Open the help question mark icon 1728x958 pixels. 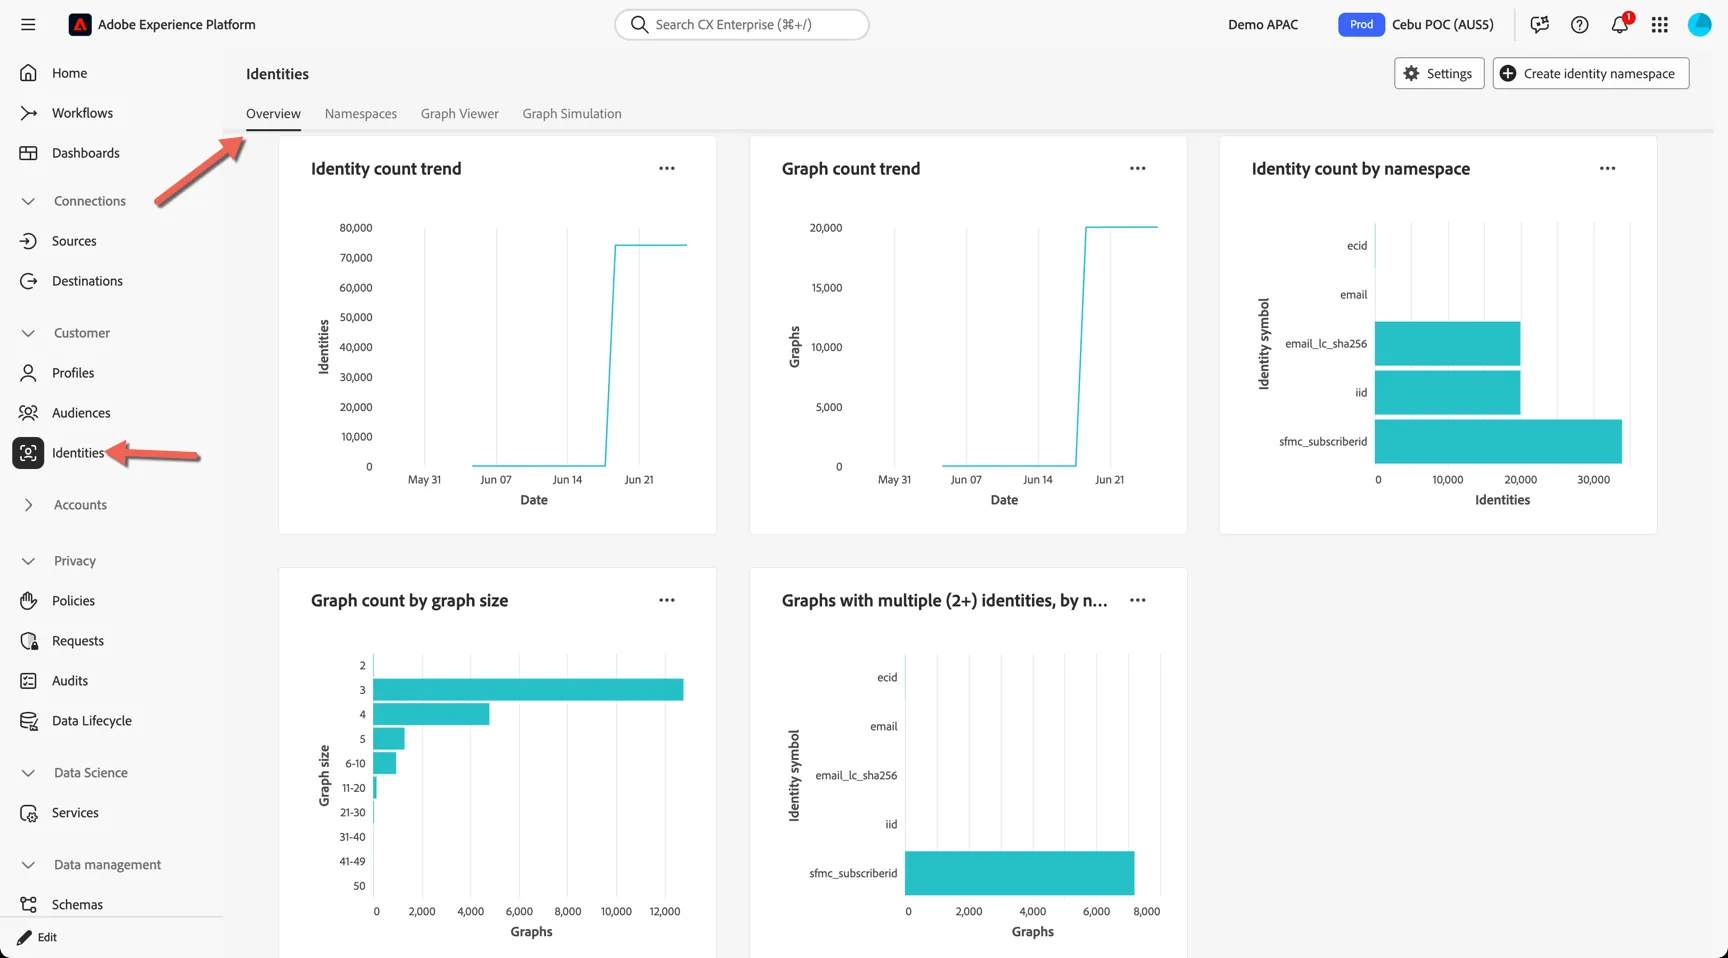point(1579,24)
